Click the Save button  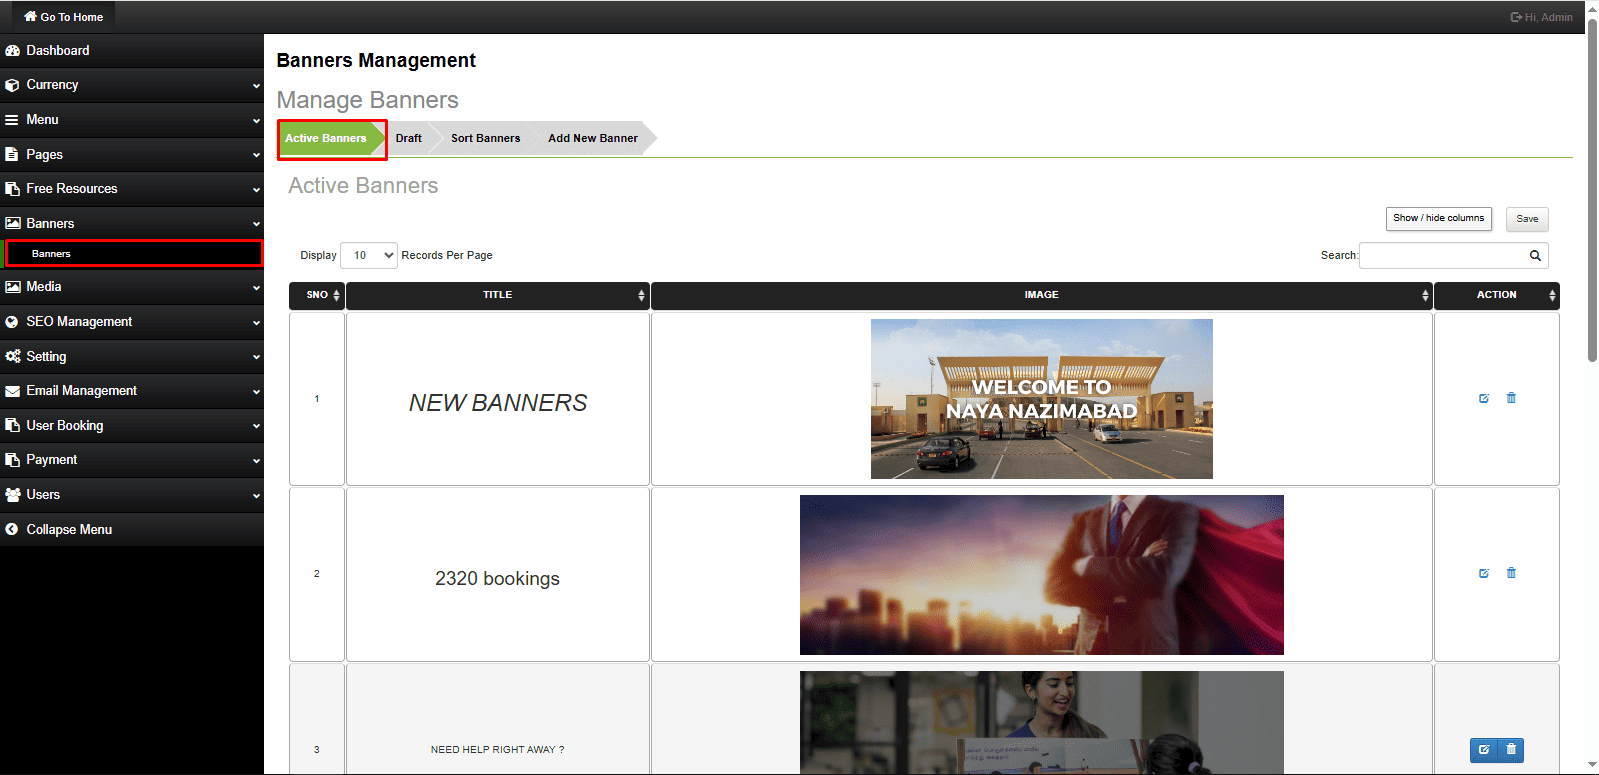[1527, 219]
